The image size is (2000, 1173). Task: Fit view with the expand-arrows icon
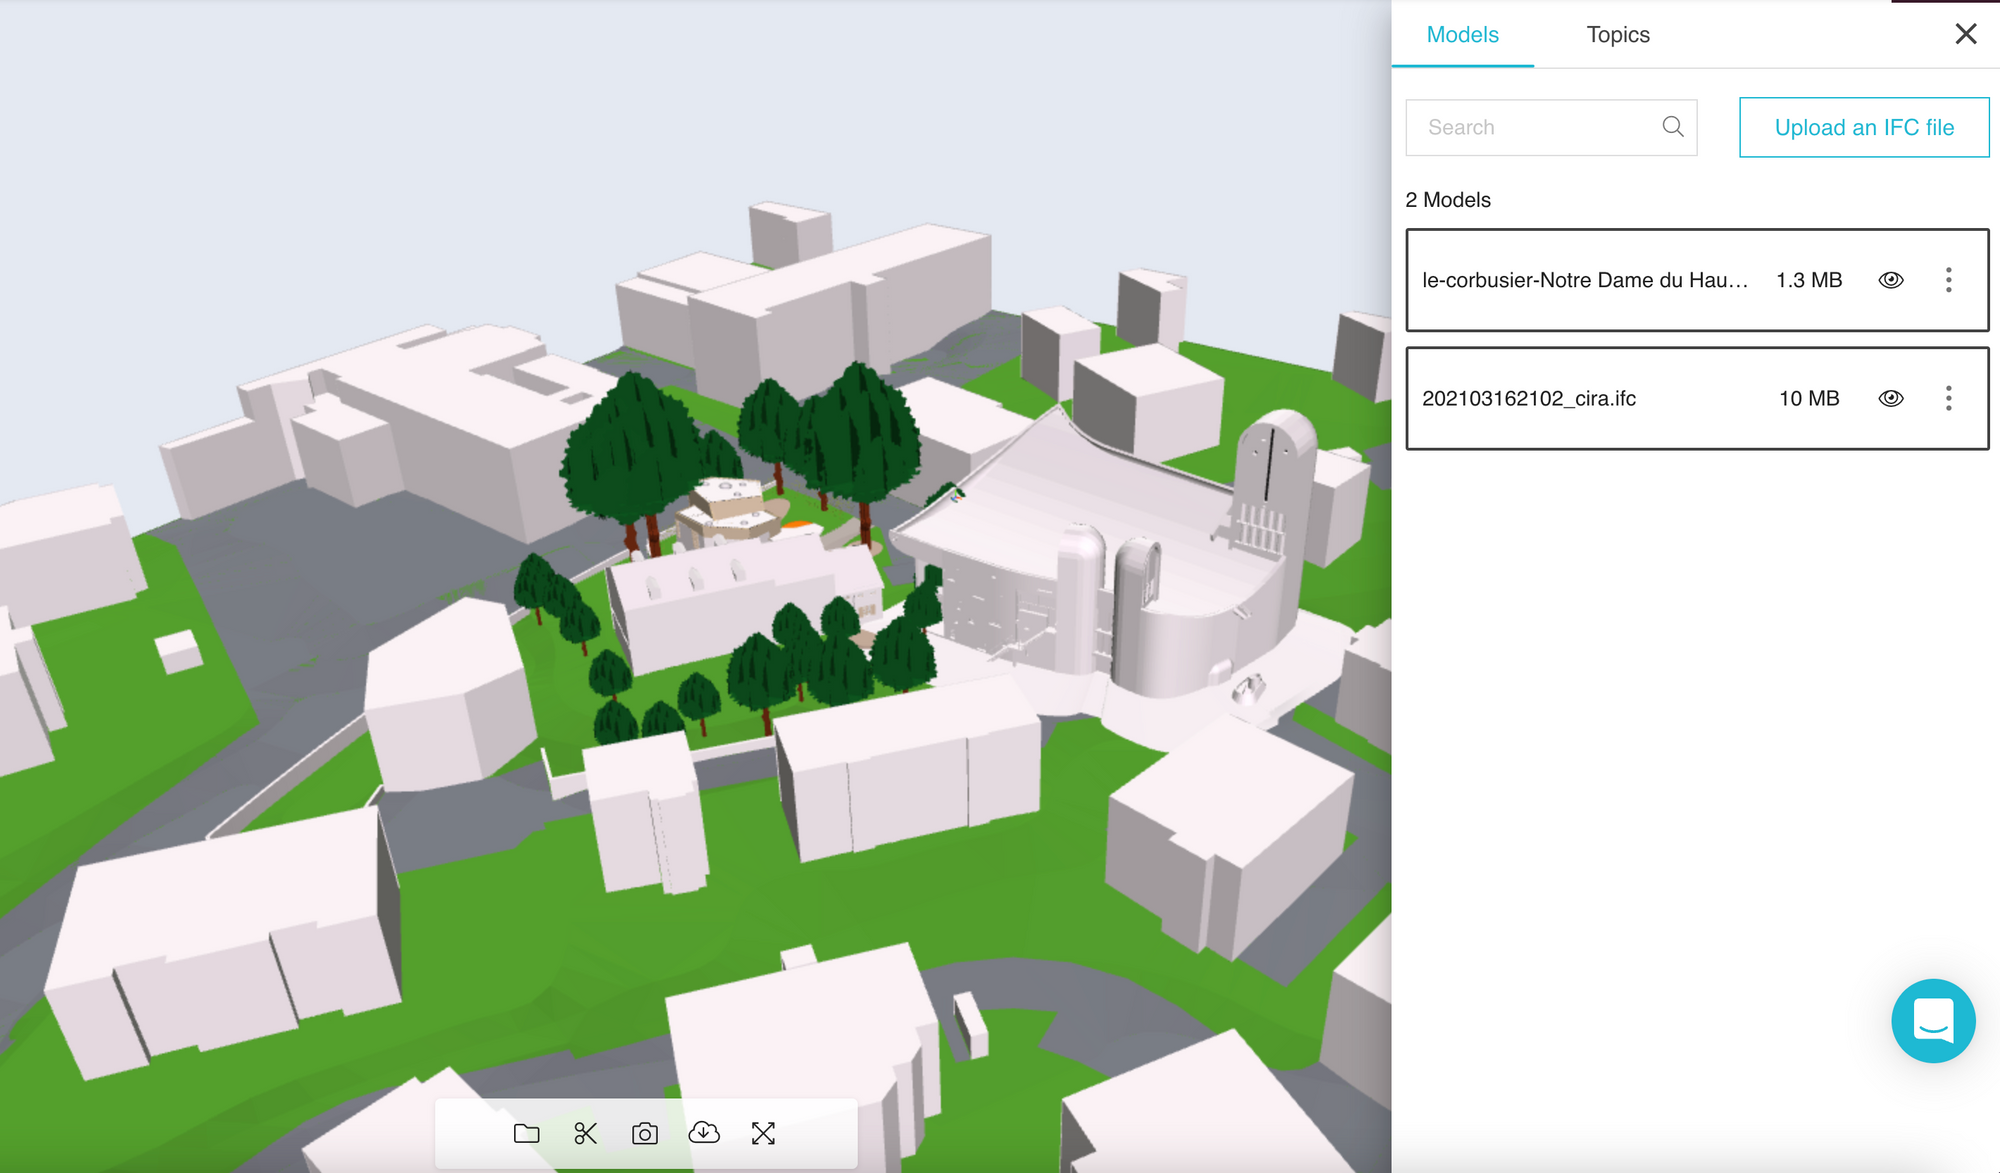(x=763, y=1133)
